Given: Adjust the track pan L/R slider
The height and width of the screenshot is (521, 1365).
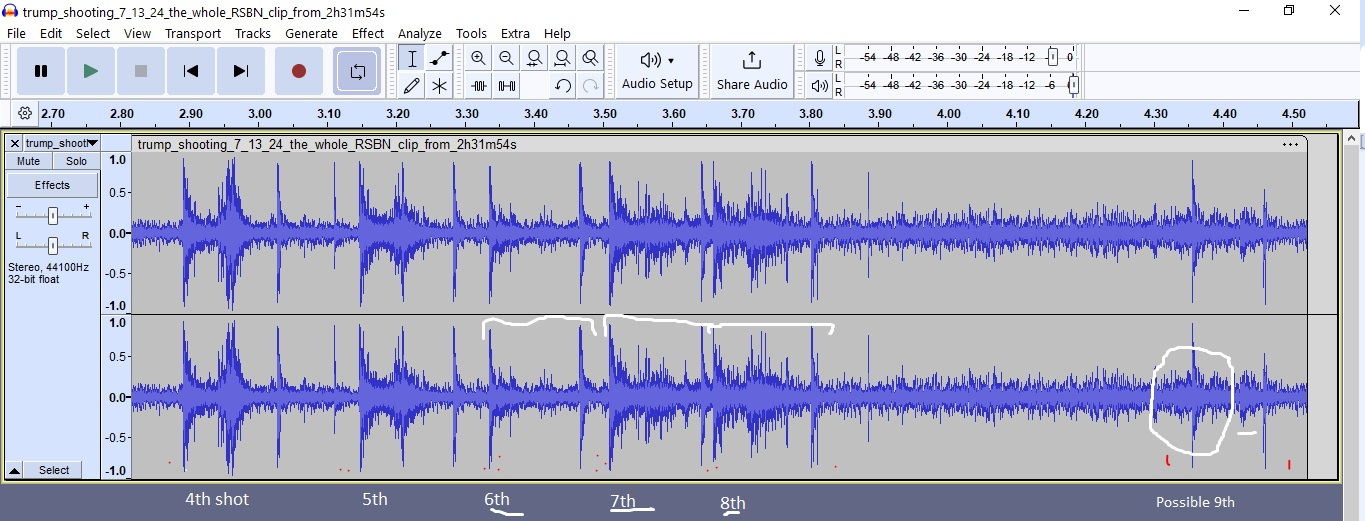Looking at the screenshot, I should [53, 244].
